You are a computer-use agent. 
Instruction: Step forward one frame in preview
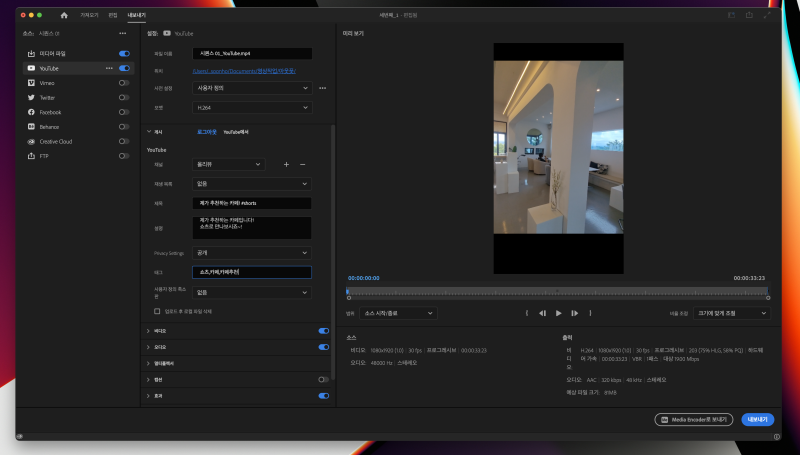pyautogui.click(x=576, y=313)
